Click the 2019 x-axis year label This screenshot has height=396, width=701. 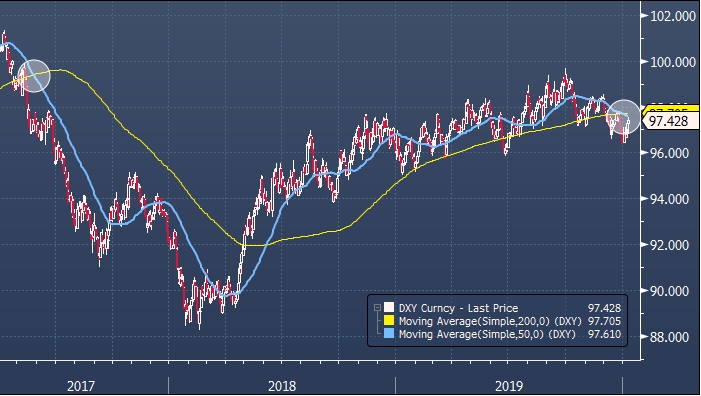pyautogui.click(x=509, y=386)
